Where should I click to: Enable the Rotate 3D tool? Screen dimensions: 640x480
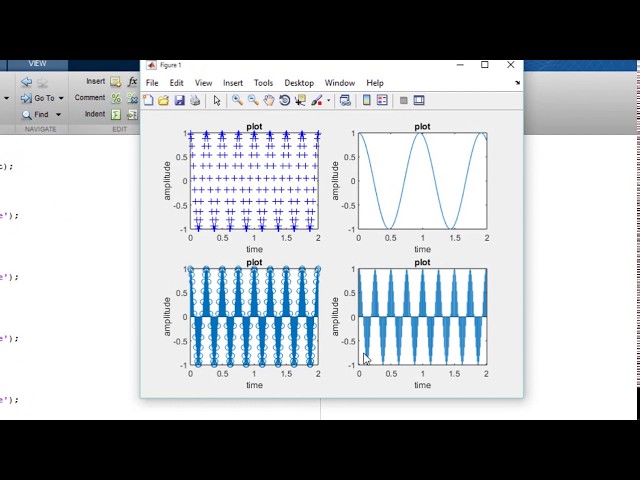284,100
